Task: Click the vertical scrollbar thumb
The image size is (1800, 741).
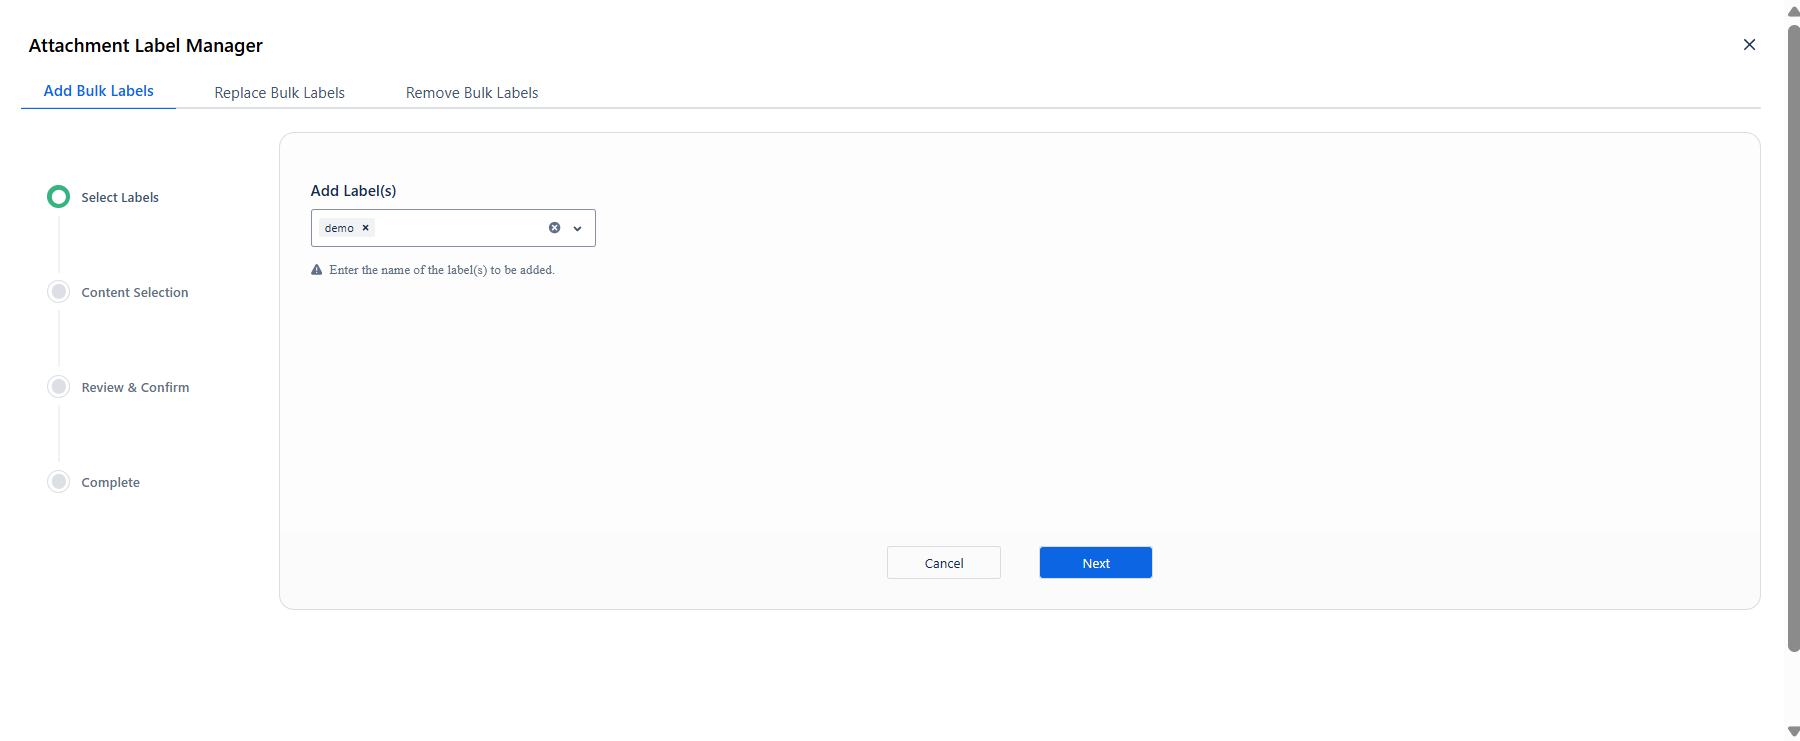Action: point(1793,338)
